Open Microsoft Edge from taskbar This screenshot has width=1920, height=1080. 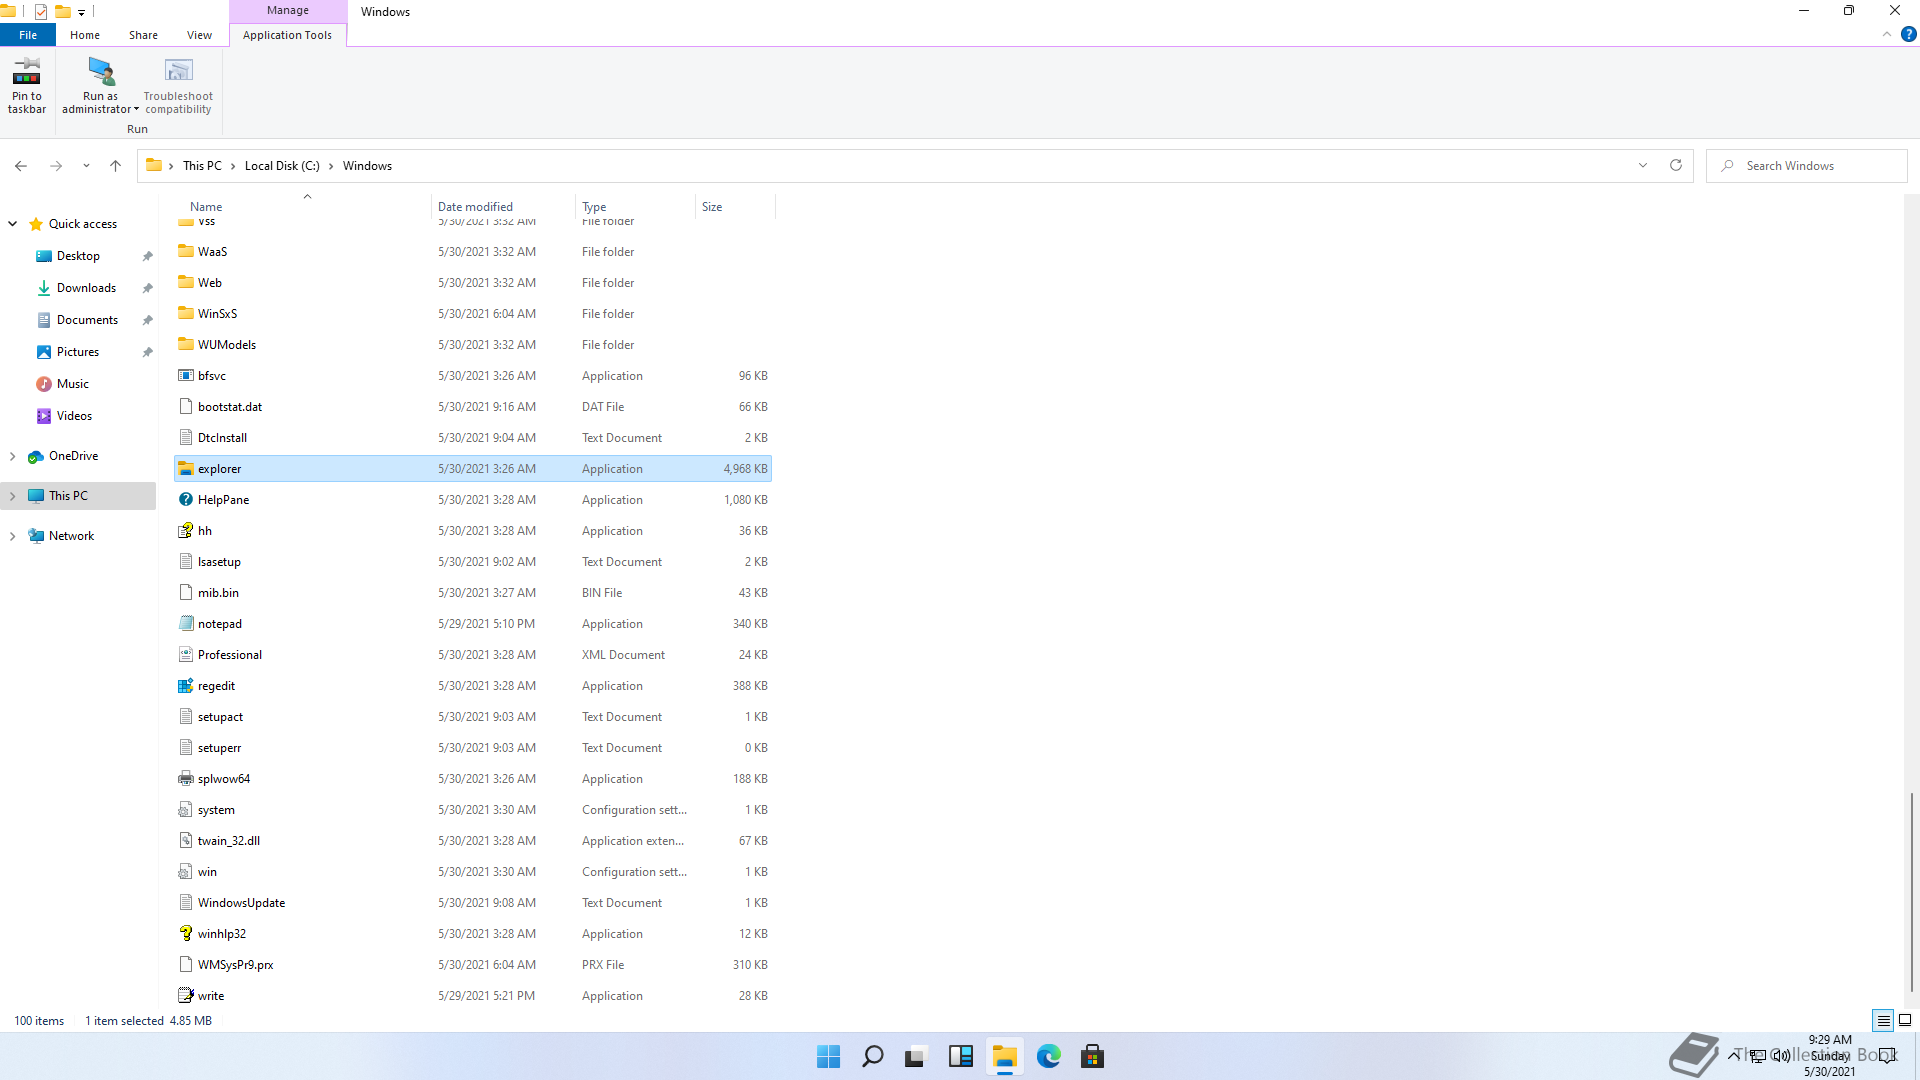pos(1048,1056)
